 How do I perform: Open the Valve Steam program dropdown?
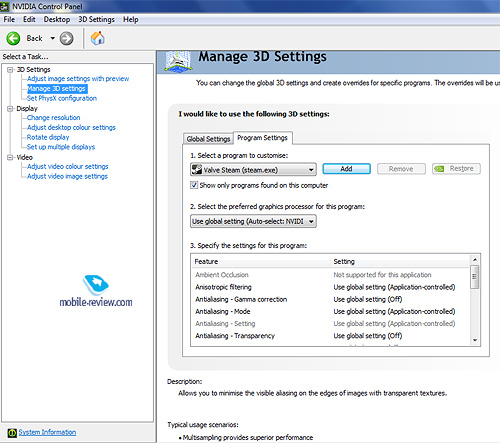point(253,169)
